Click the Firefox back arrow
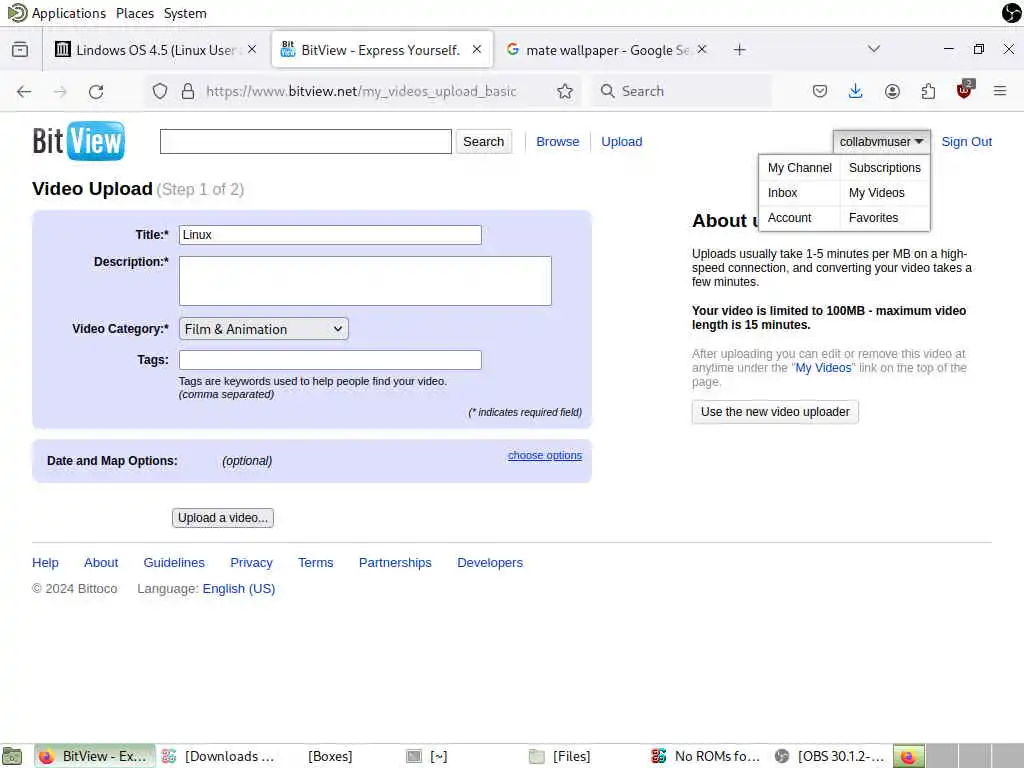Screen dimensions: 1024x768 (x=24, y=91)
